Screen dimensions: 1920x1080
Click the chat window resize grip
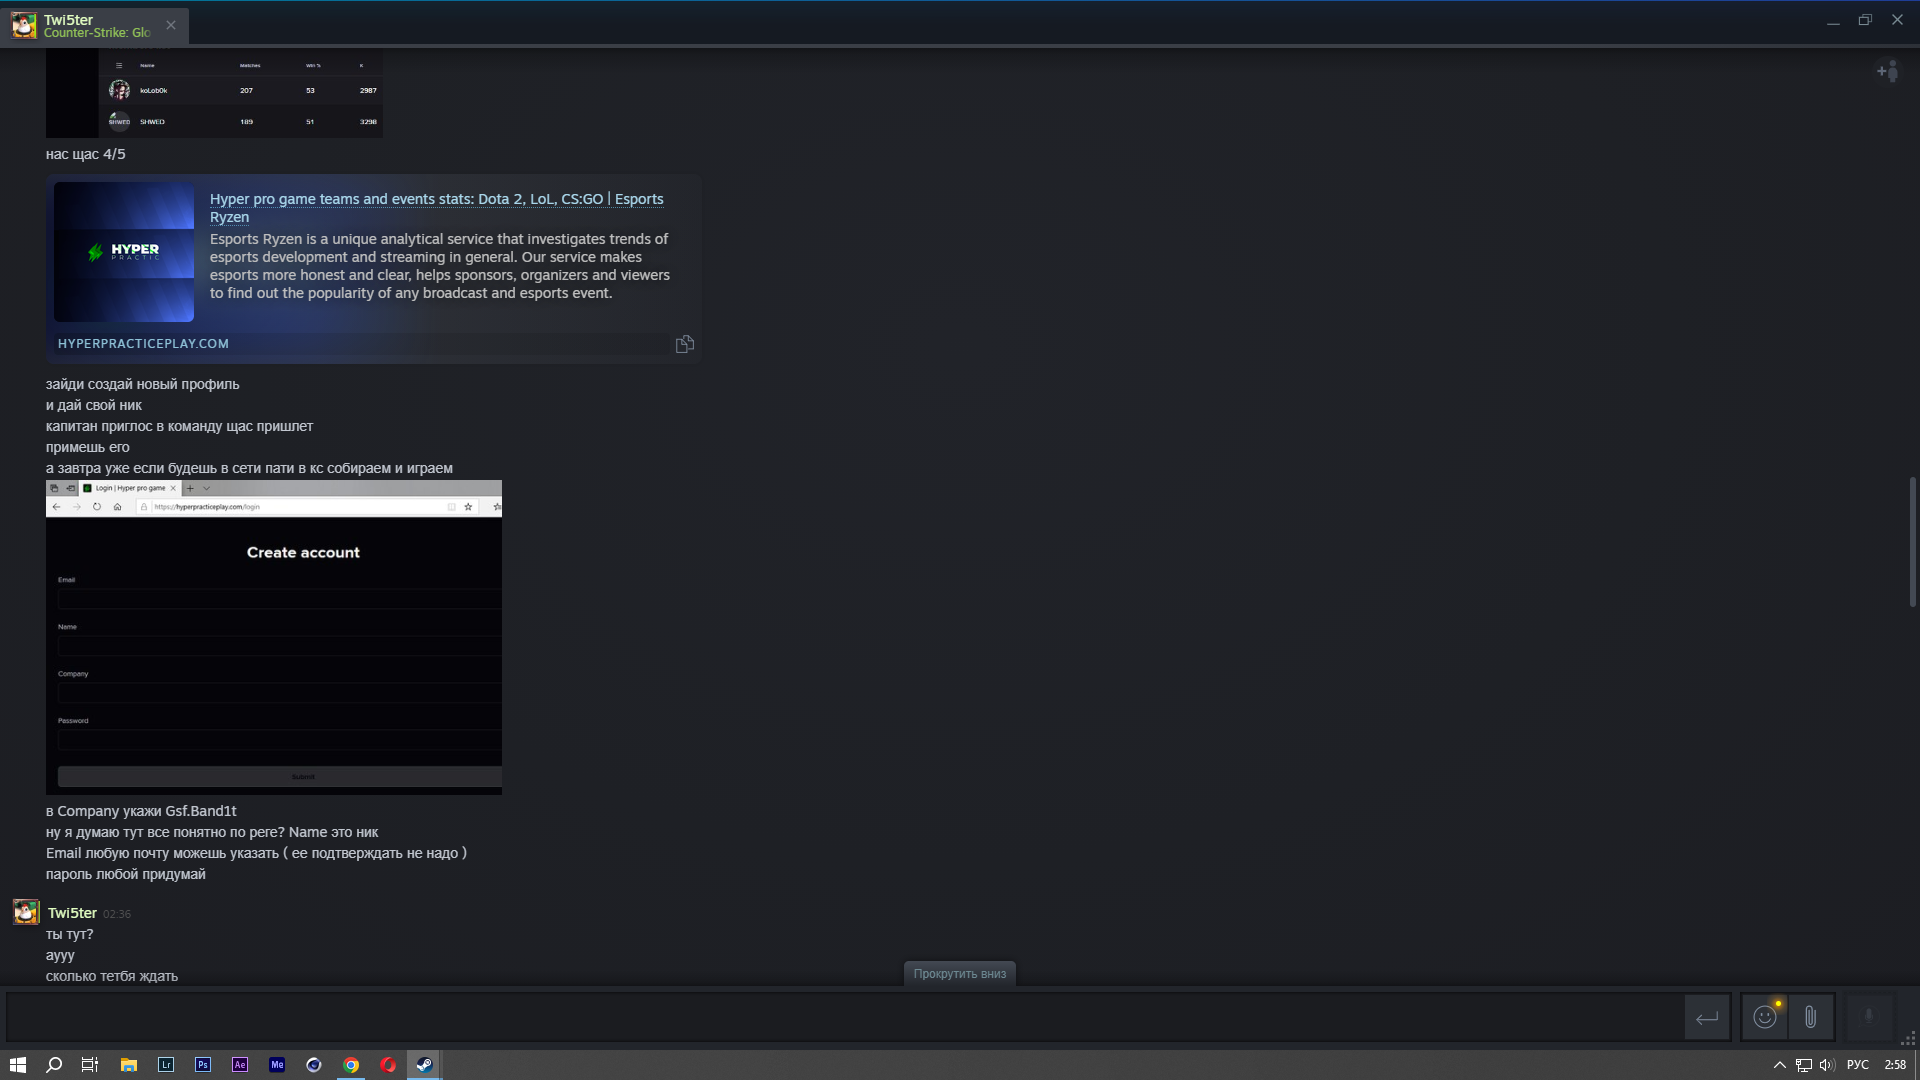(1908, 1038)
